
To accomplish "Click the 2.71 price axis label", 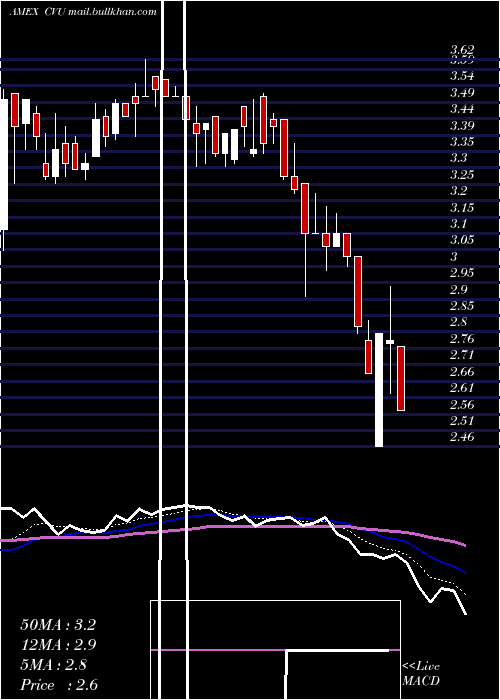I will [x=462, y=355].
